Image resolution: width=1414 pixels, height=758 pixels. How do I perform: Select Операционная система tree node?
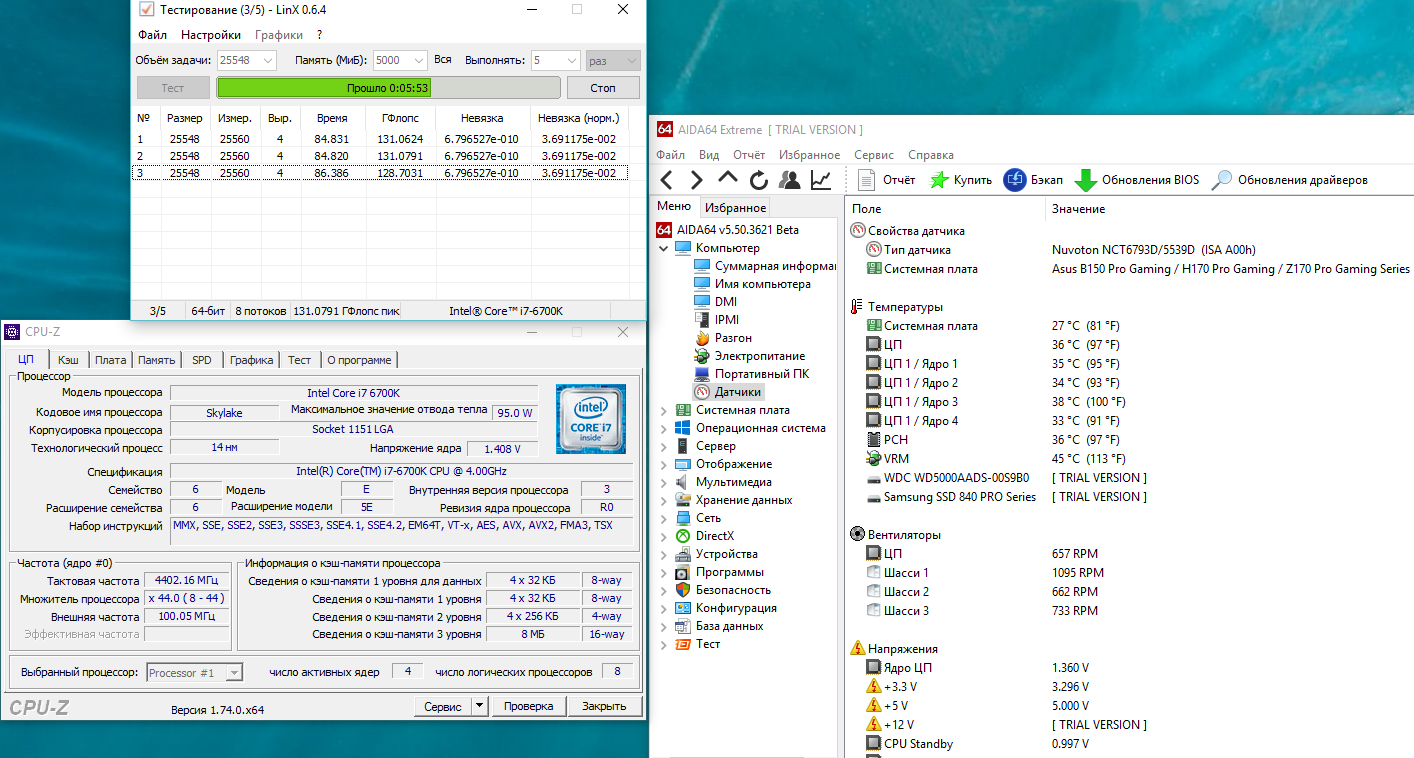point(751,428)
